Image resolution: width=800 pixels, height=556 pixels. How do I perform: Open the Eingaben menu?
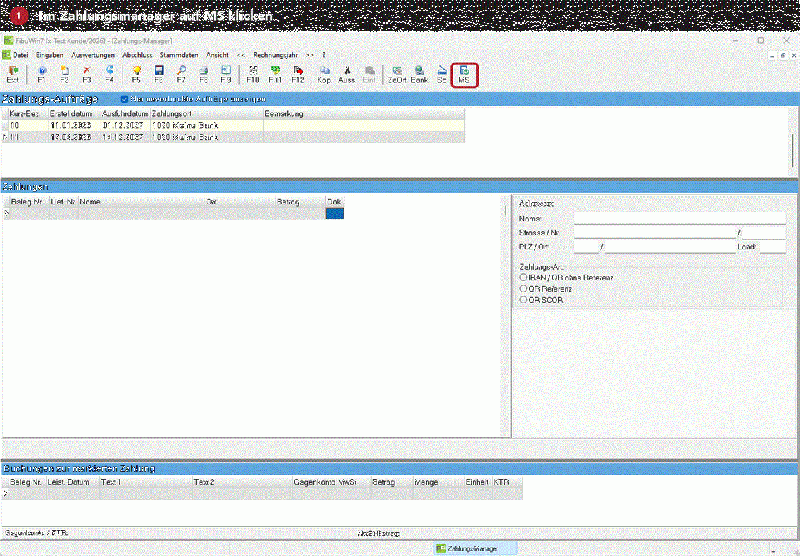(49, 55)
